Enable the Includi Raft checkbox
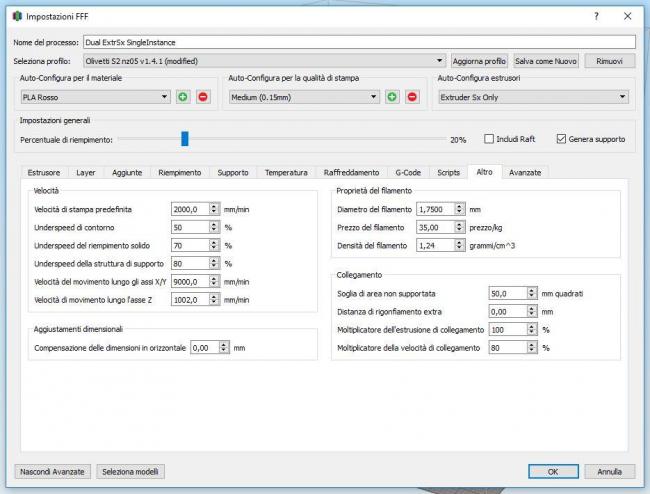 [490, 139]
